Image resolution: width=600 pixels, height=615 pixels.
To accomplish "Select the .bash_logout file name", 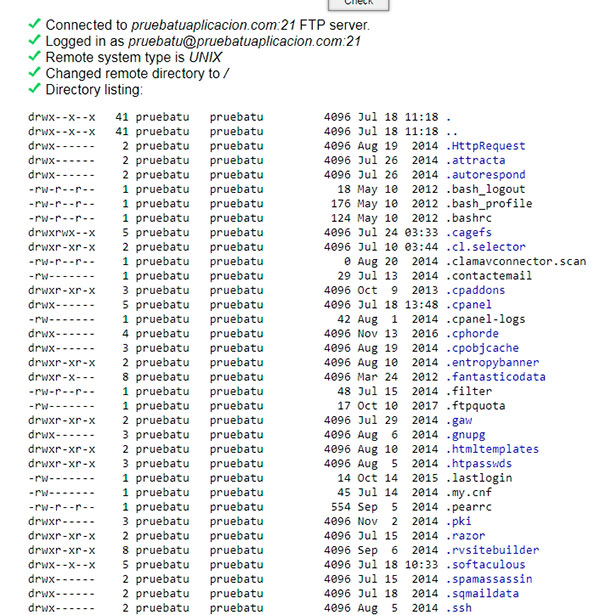I will [485, 189].
